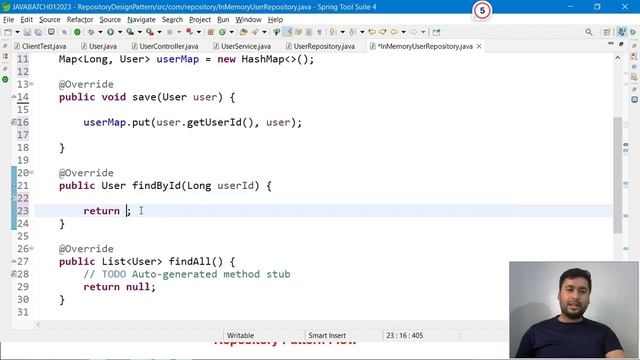Open the New file dropdown arrow
The image size is (640, 360).
tap(17, 32)
